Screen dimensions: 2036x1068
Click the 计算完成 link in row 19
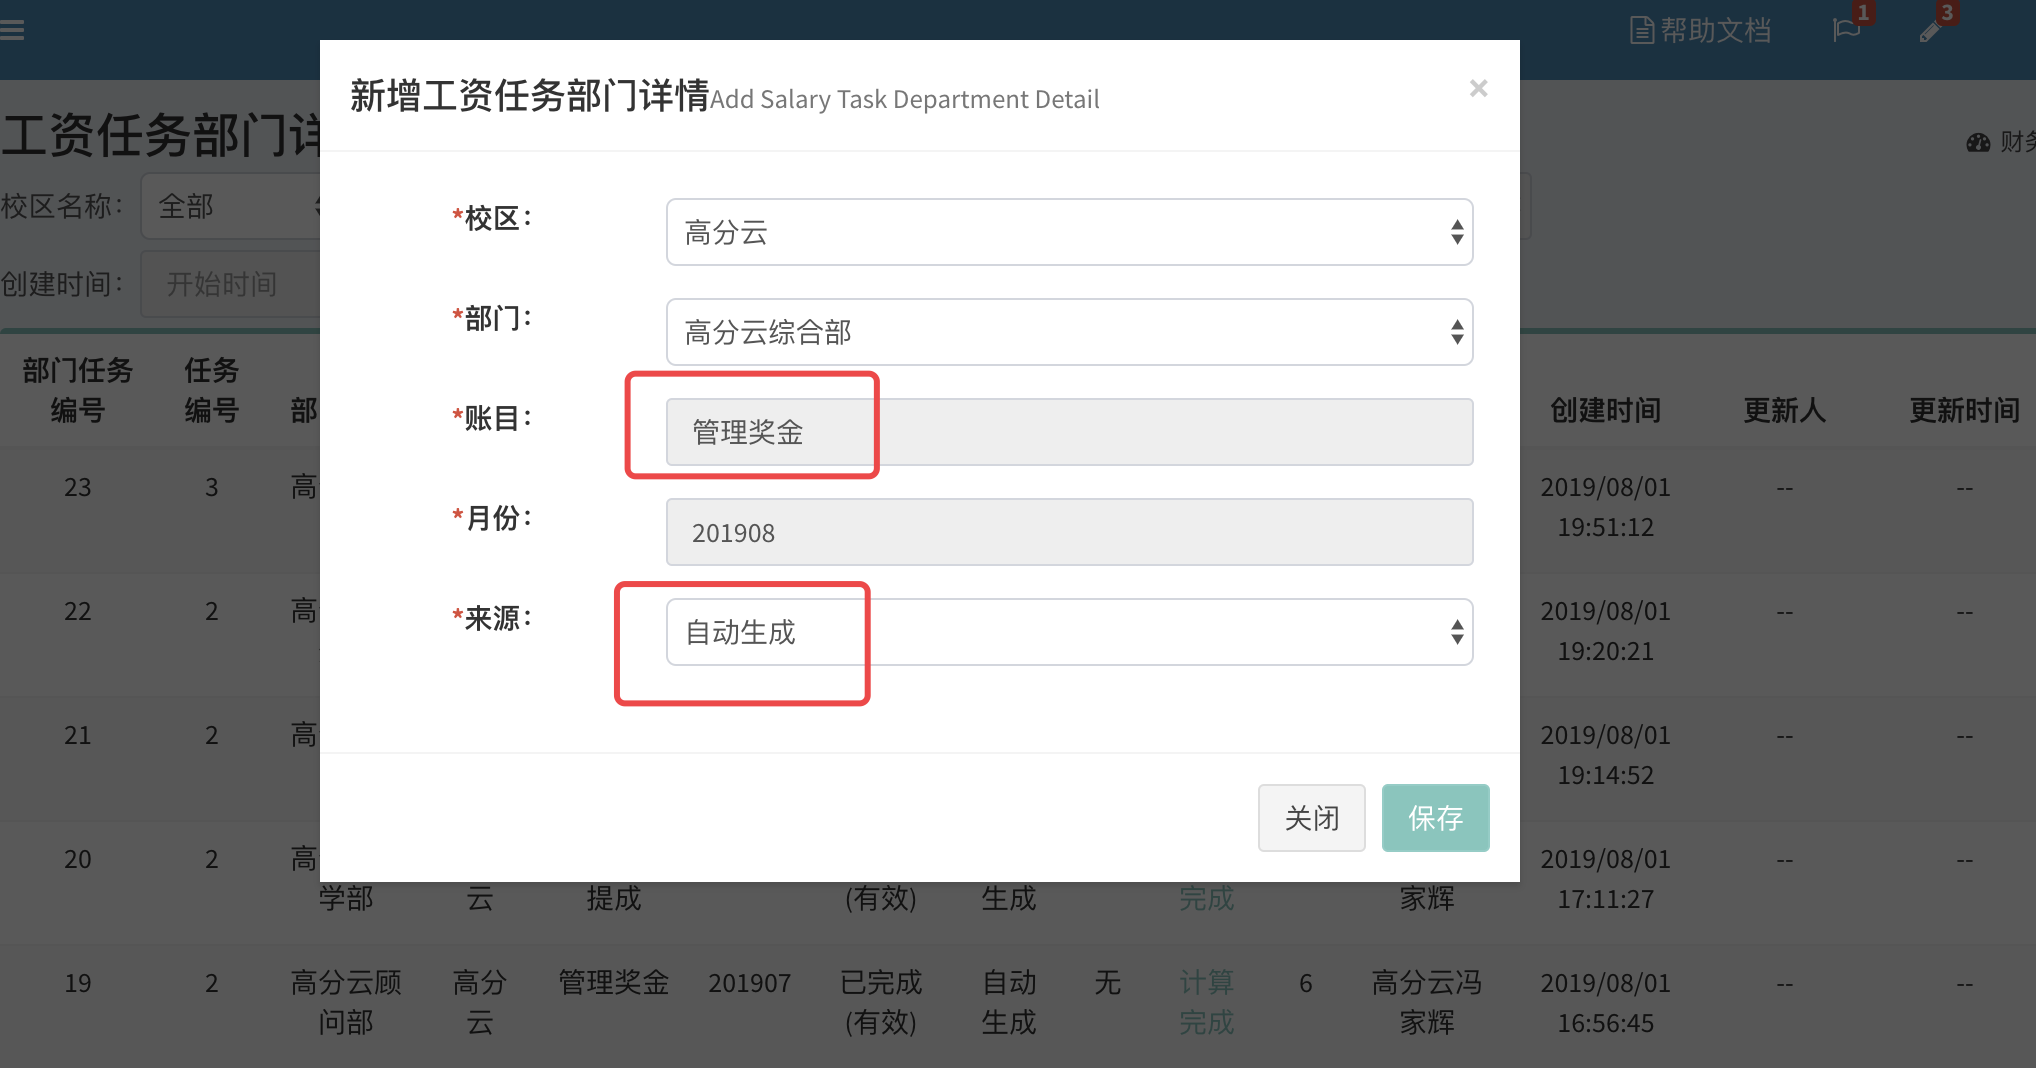point(1206,1002)
